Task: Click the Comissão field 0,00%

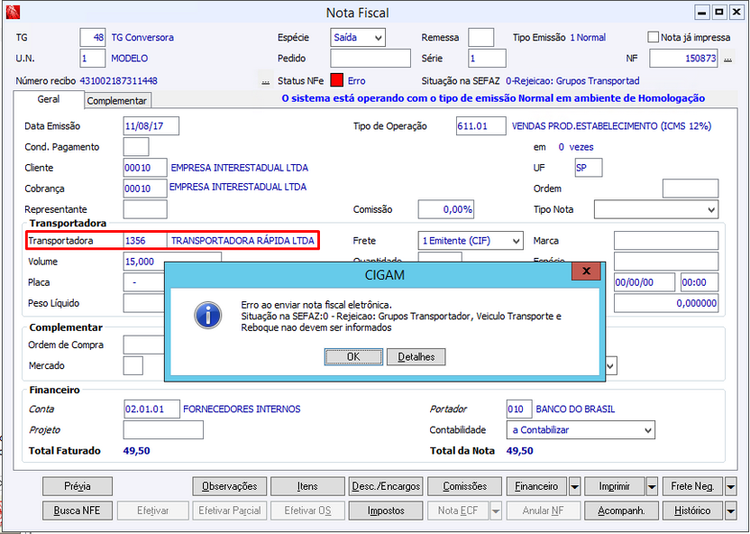Action: [446, 210]
